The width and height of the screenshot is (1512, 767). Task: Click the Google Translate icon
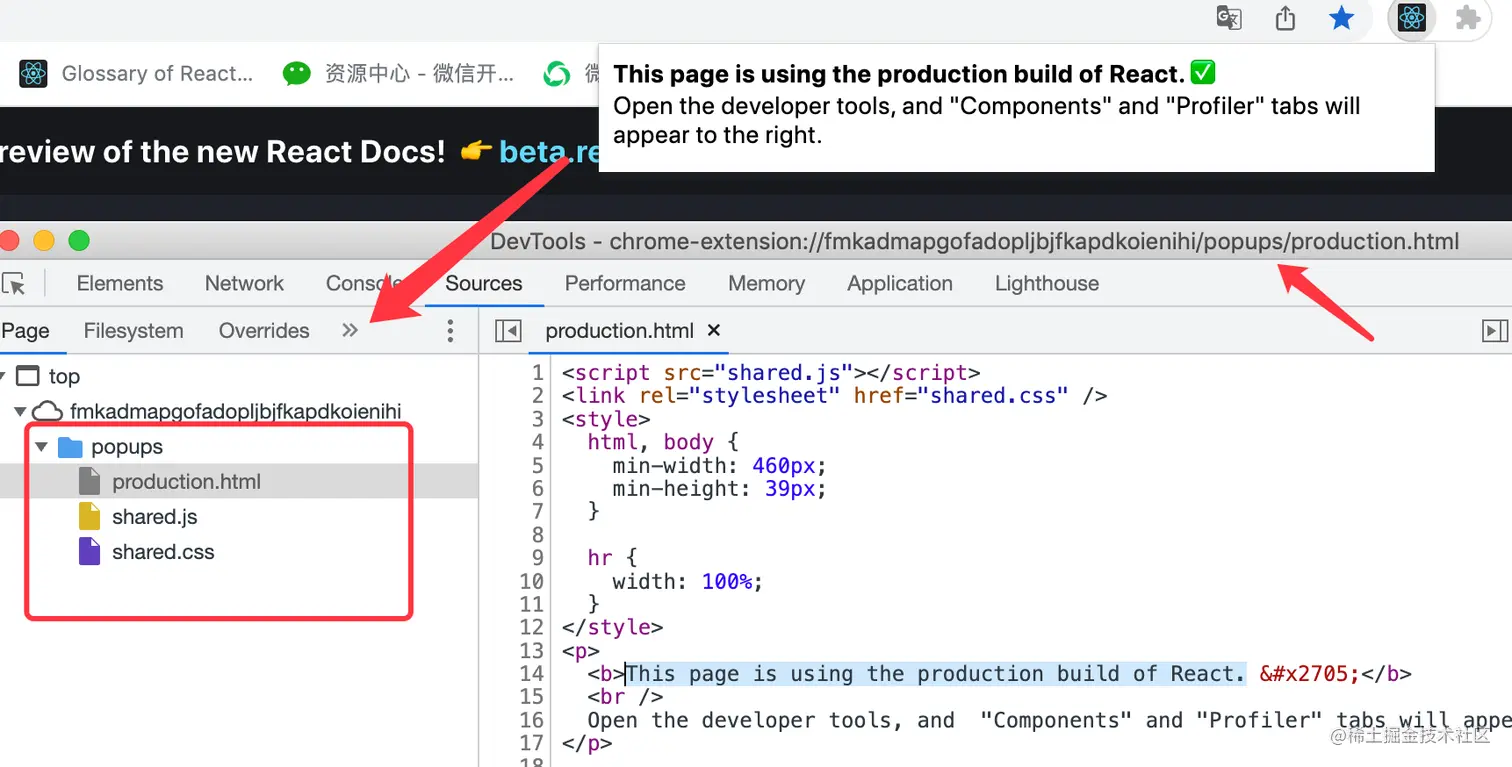(1228, 18)
